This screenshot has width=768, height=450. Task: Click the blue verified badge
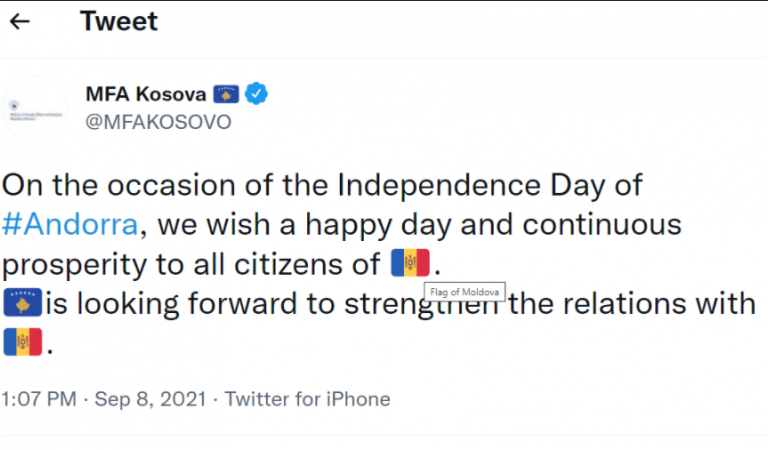point(257,95)
